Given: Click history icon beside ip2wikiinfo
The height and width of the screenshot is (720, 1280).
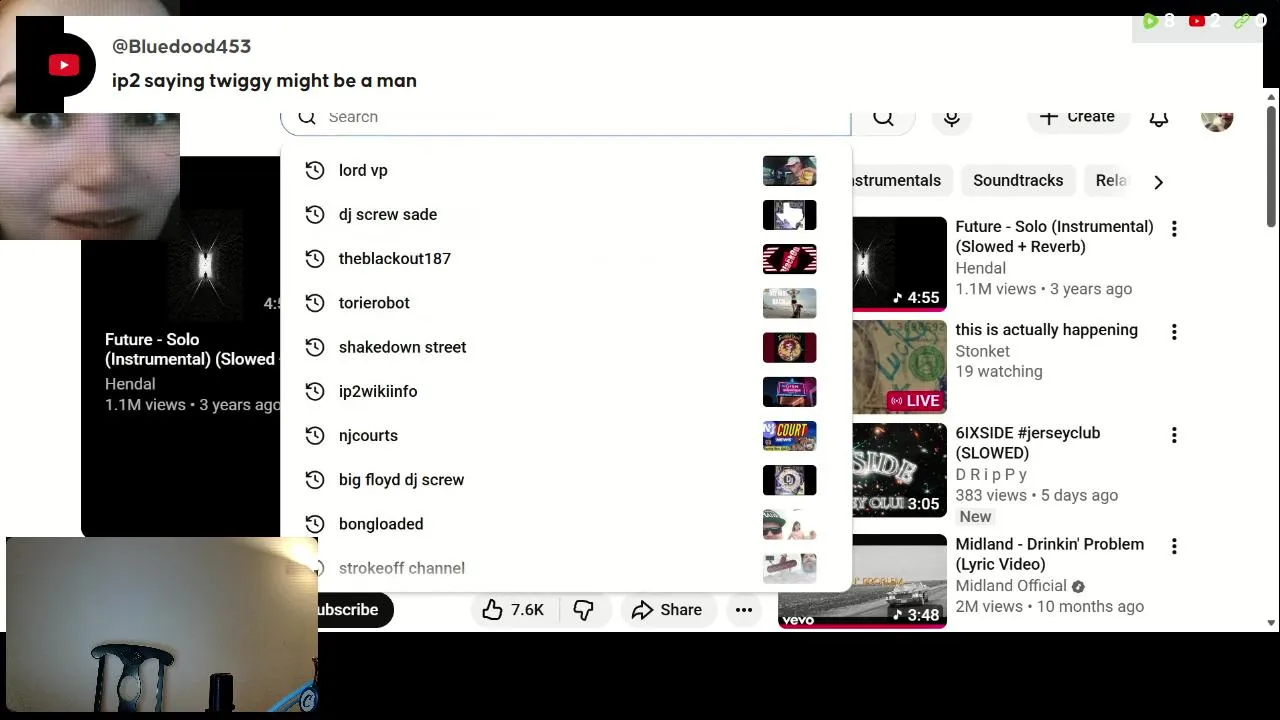Looking at the screenshot, I should point(315,391).
